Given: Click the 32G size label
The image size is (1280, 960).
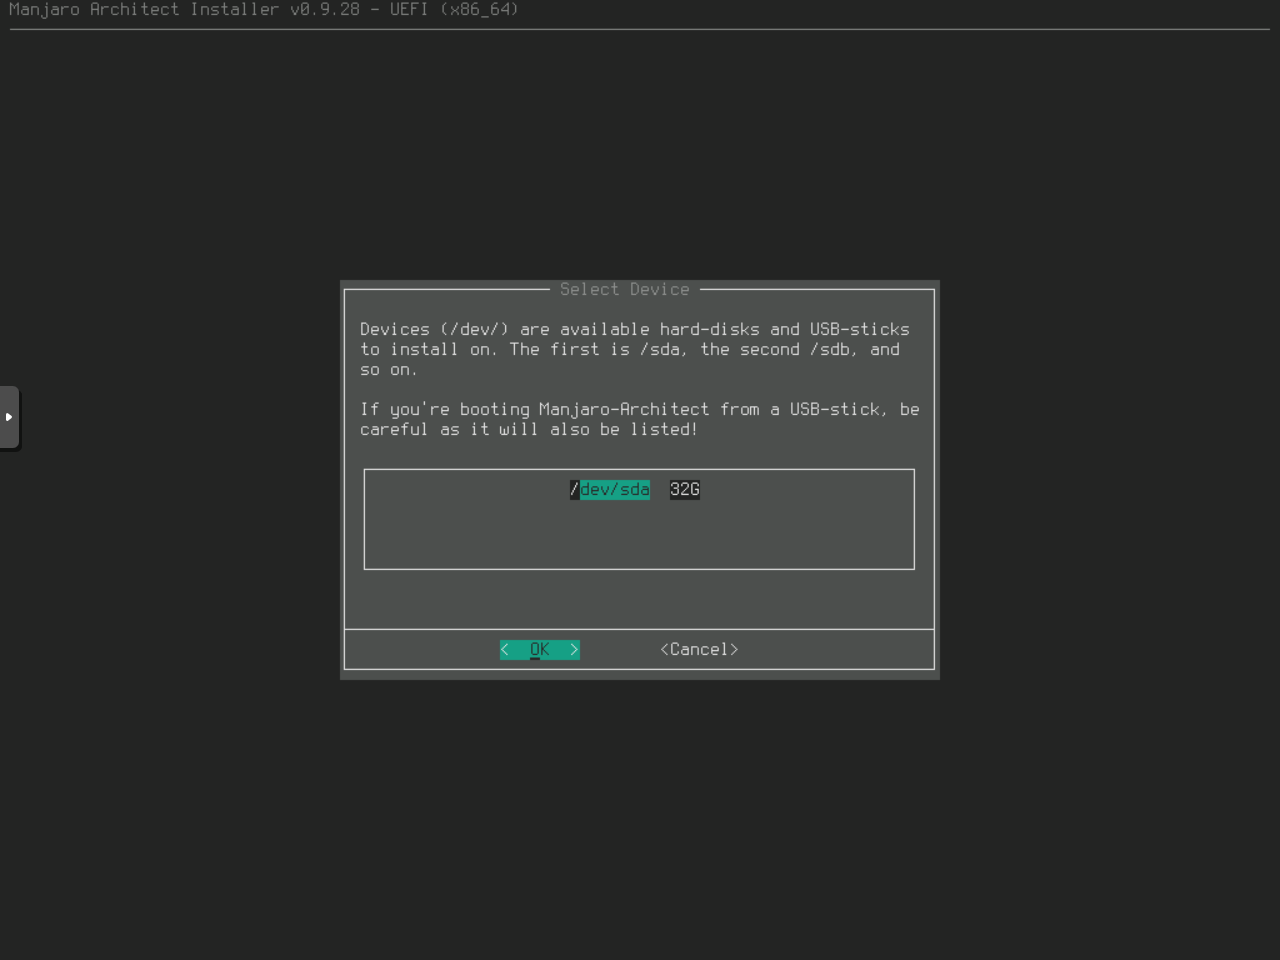Looking at the screenshot, I should pyautogui.click(x=684, y=489).
